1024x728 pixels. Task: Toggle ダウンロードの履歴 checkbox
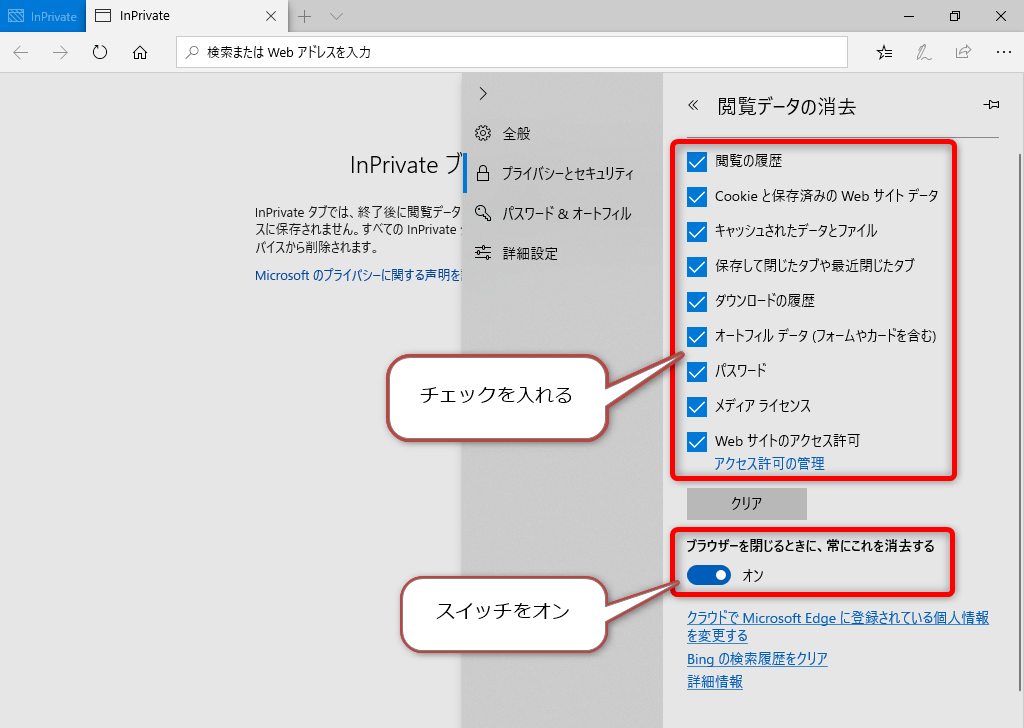[x=697, y=302]
